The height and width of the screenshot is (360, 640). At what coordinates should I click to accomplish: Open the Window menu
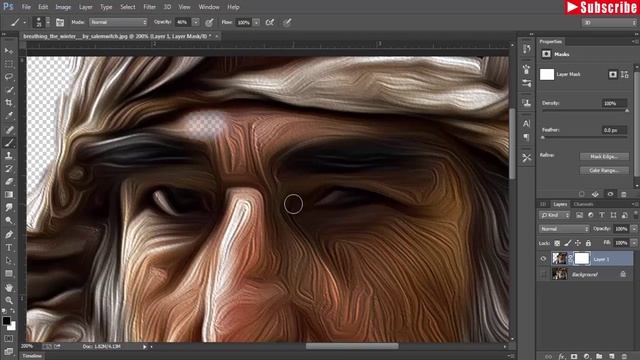pos(209,7)
